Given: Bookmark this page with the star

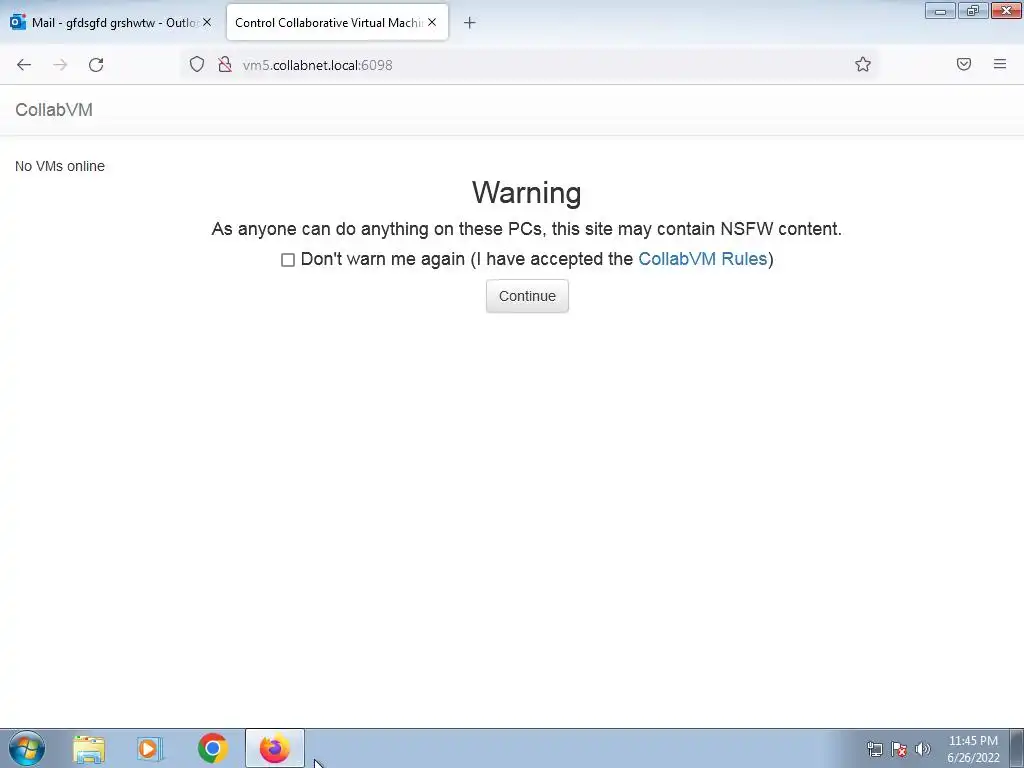Looking at the screenshot, I should (863, 64).
